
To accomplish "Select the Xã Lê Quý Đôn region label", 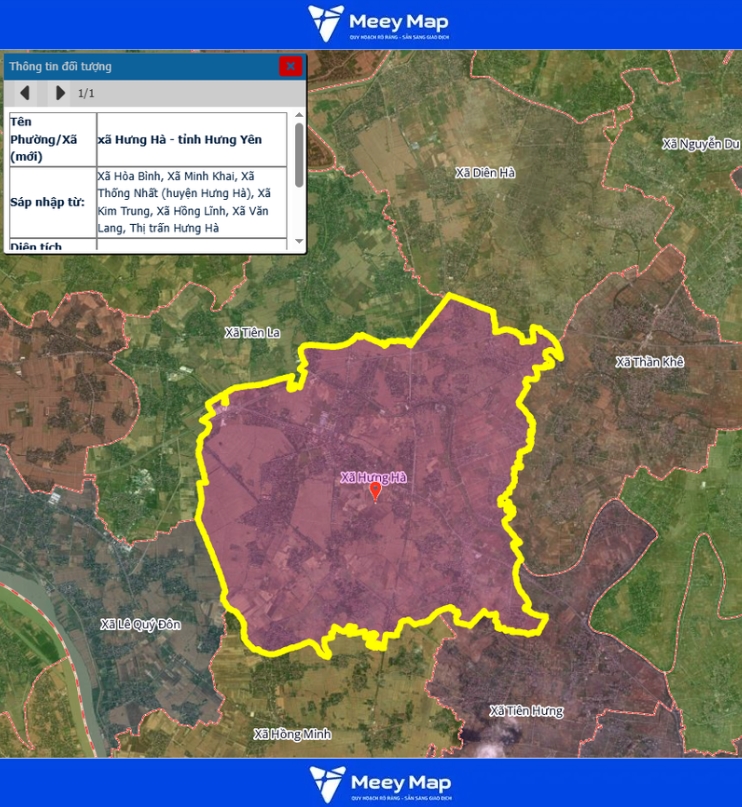I will 141,624.
